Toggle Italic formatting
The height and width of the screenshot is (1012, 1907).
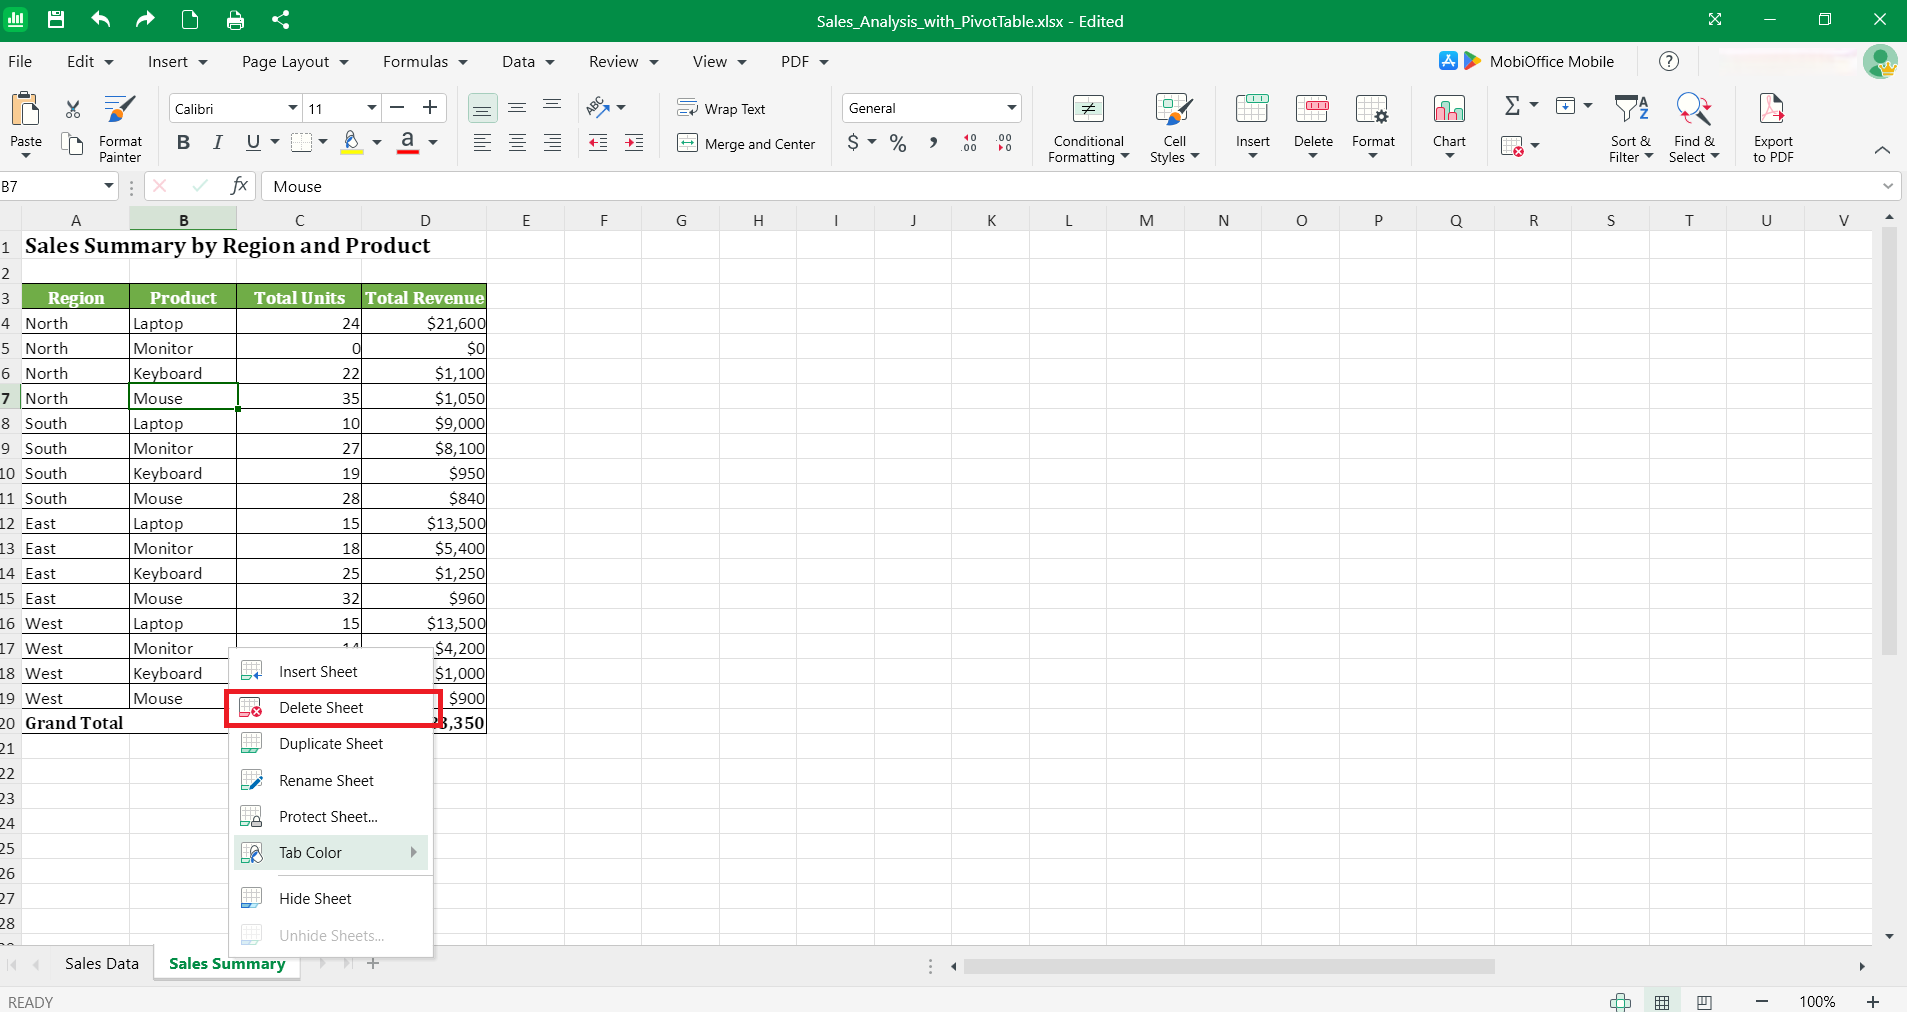point(218,143)
